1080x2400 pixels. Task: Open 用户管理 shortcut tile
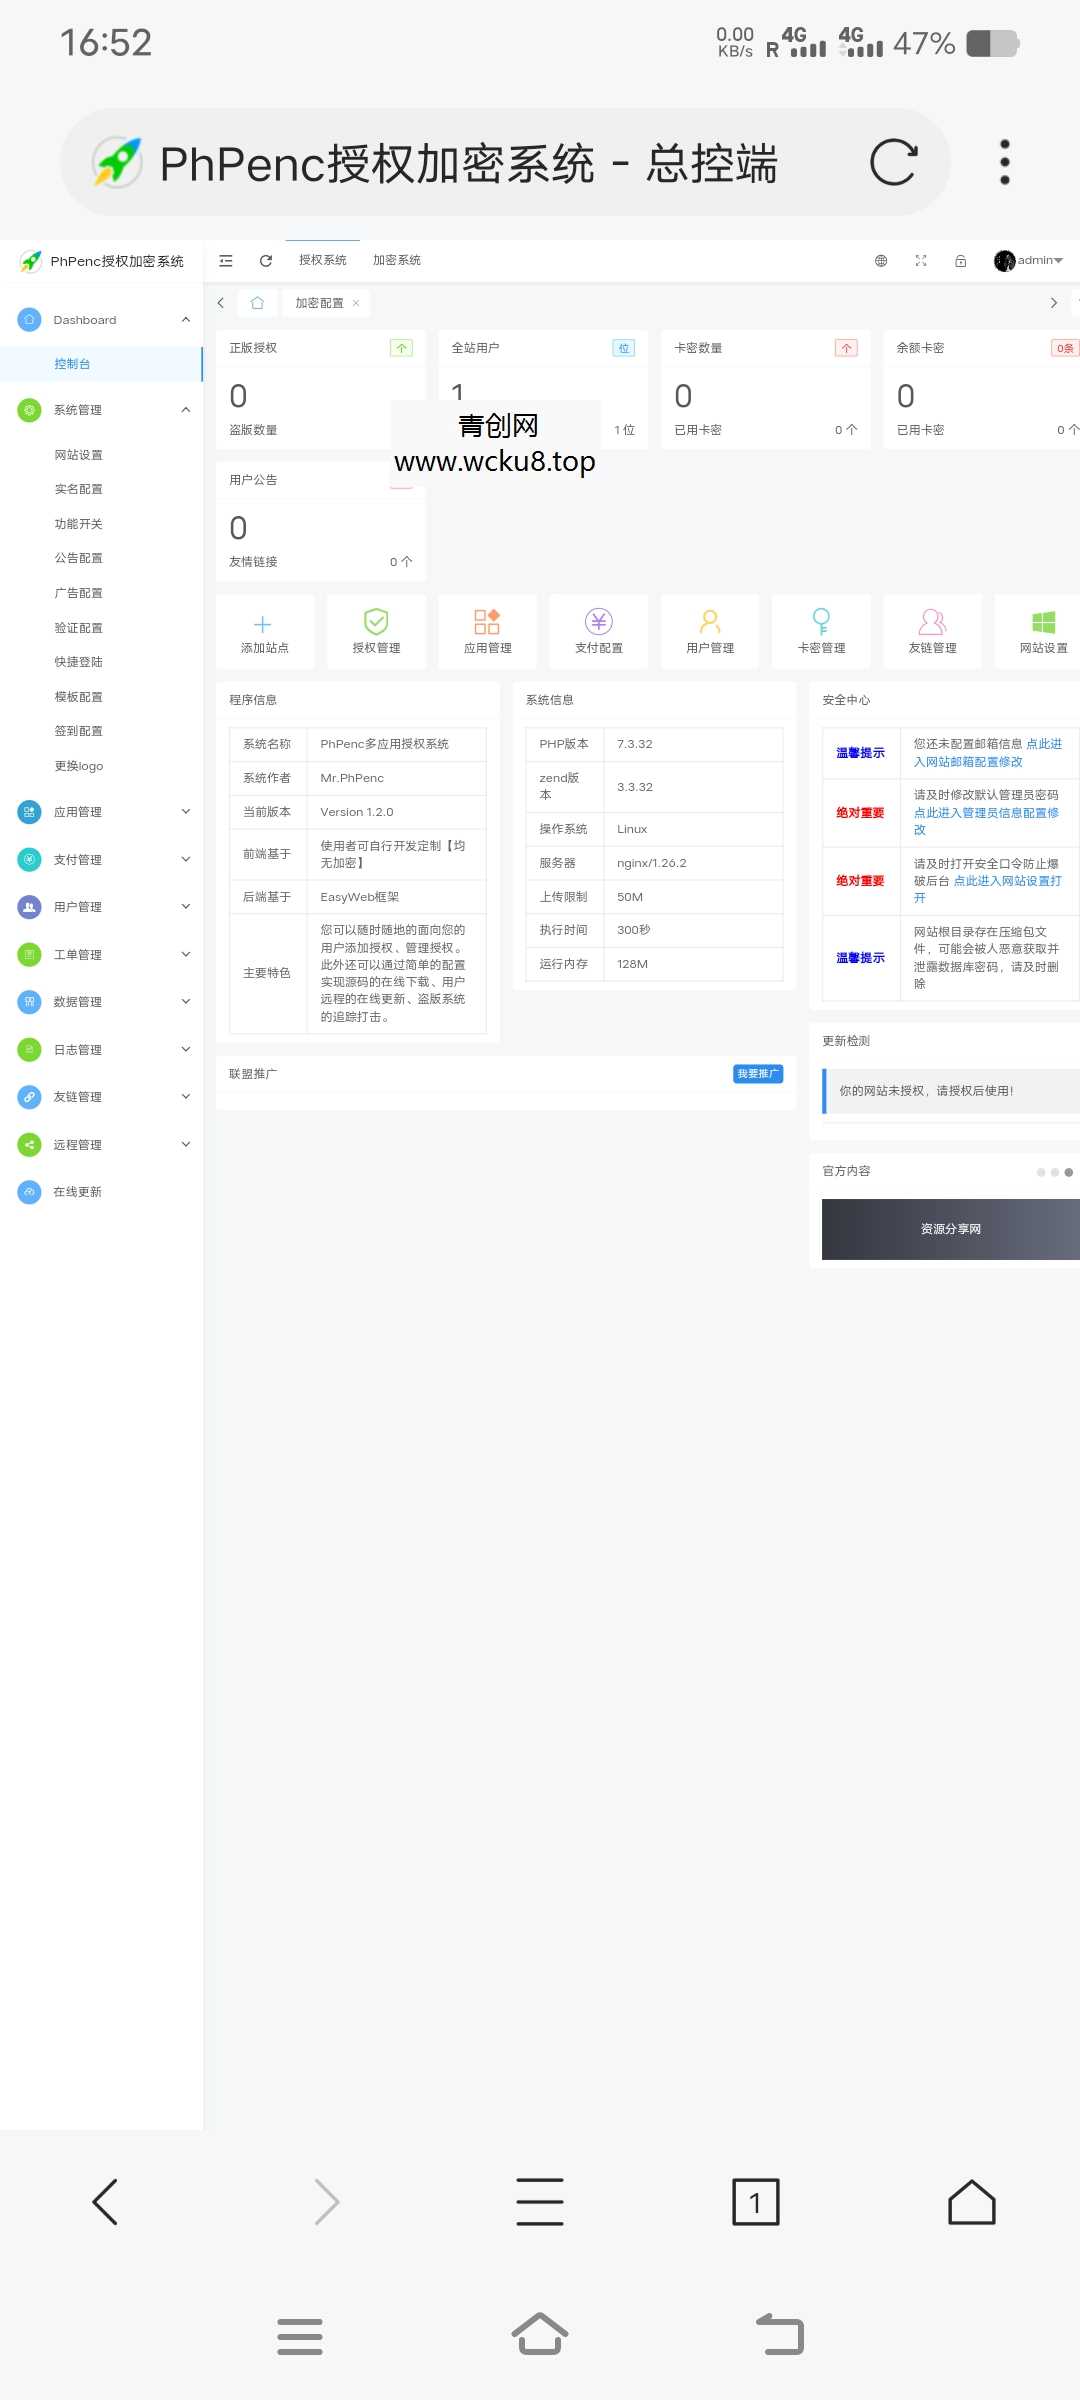click(710, 632)
